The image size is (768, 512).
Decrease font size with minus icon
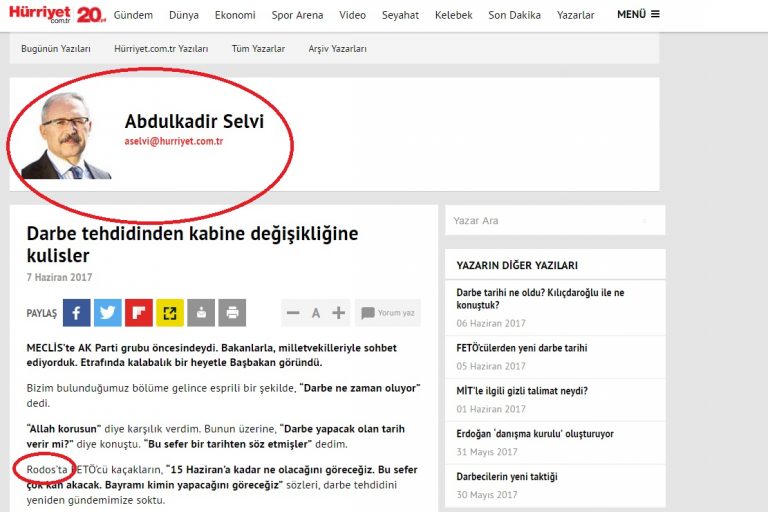point(293,313)
